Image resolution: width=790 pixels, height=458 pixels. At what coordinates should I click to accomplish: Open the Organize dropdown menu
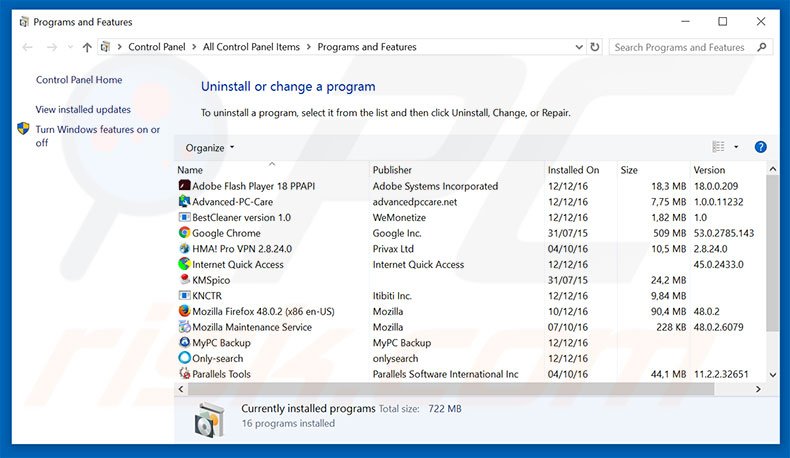(x=210, y=148)
